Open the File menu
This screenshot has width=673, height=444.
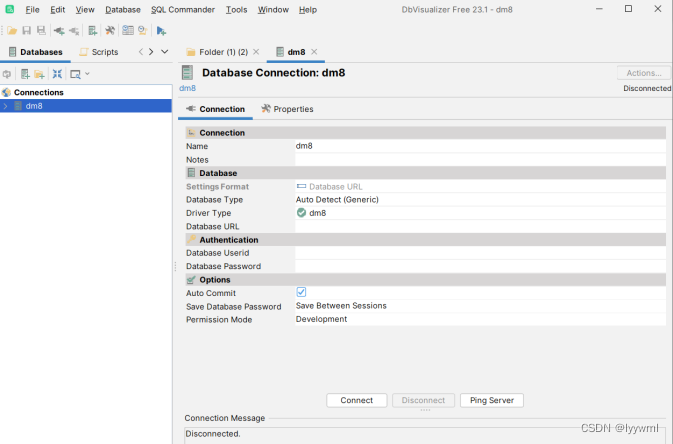(x=32, y=9)
